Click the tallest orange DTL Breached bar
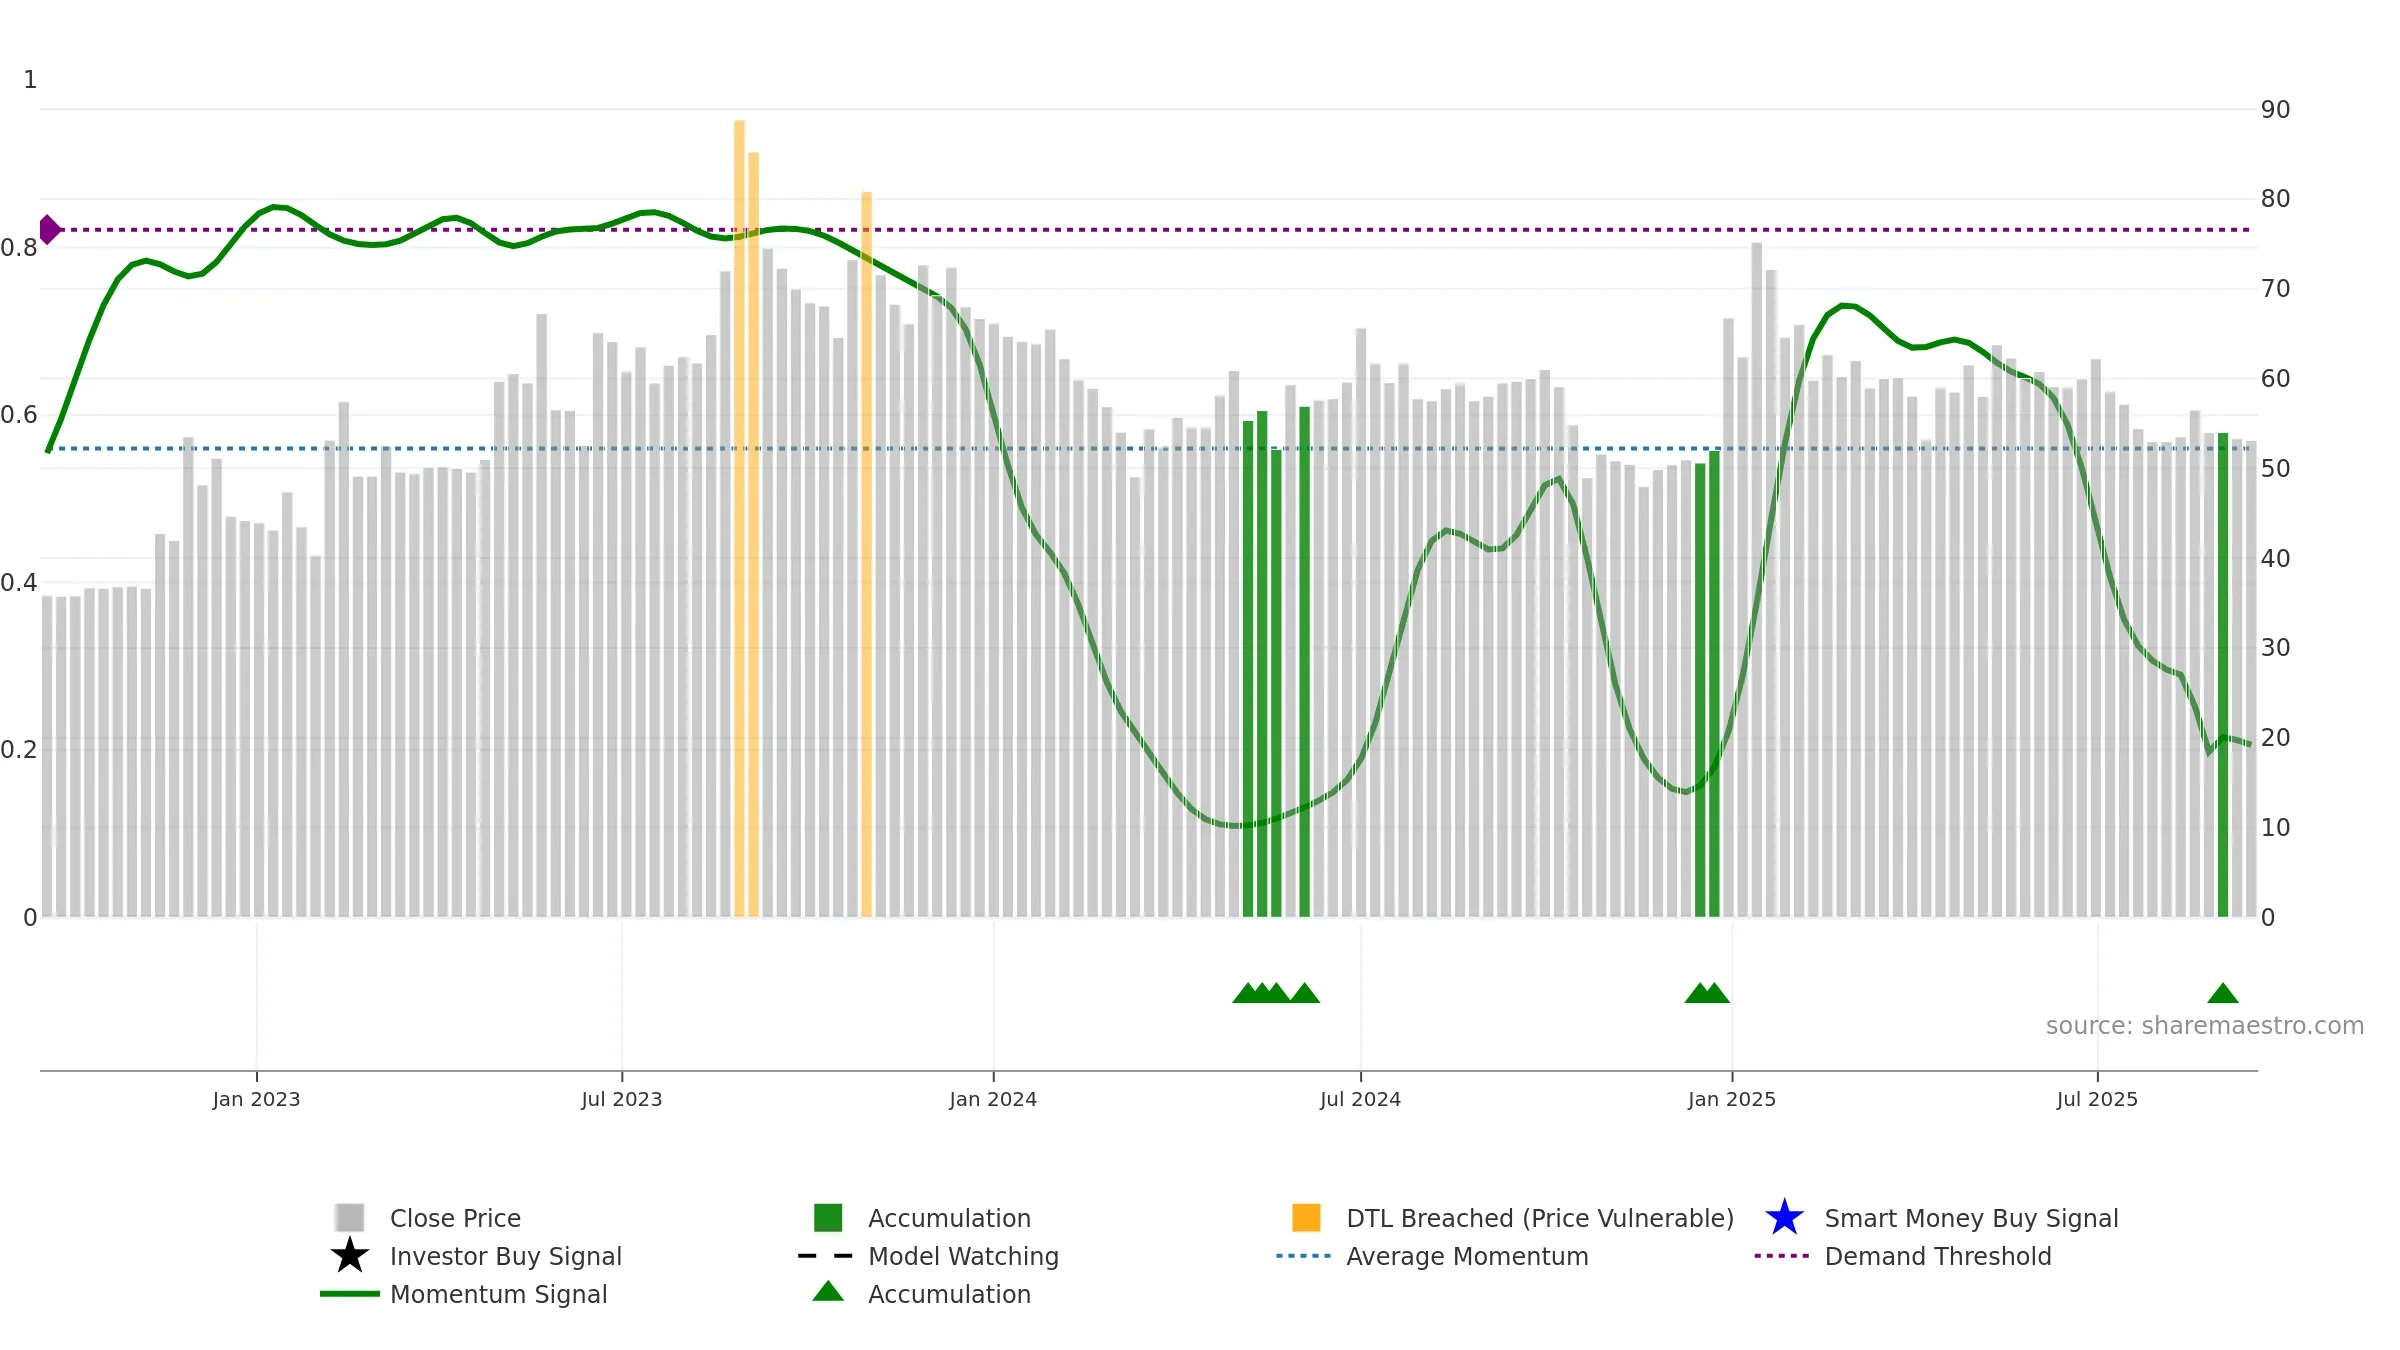Image resolution: width=2400 pixels, height=1350 pixels. coord(739,518)
